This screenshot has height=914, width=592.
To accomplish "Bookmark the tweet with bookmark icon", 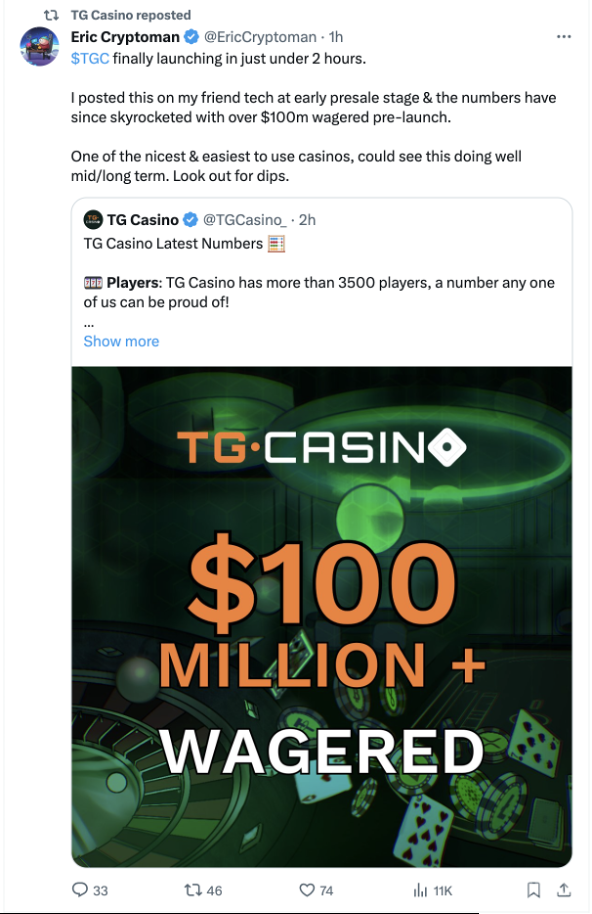I will pyautogui.click(x=533, y=890).
